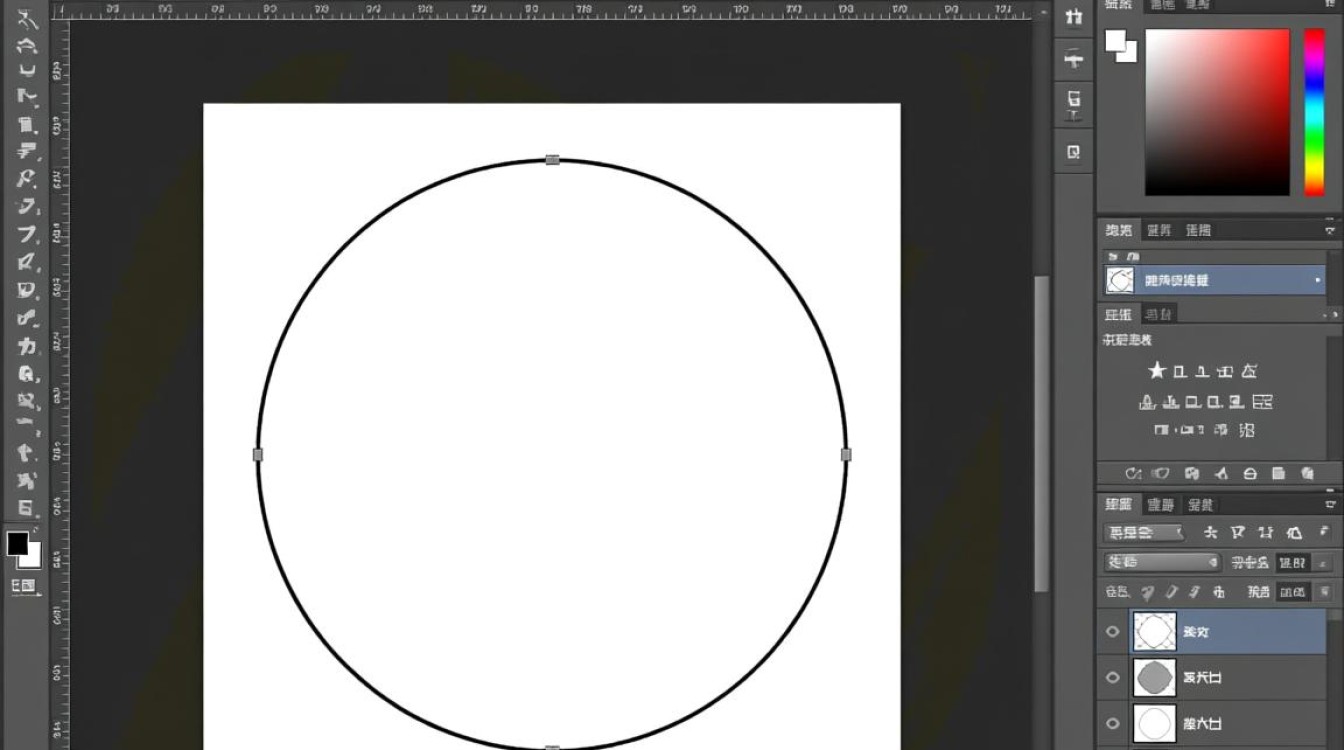This screenshot has height=750, width=1344.
Task: Select the last tool above the color swatches
Action: pyautogui.click(x=27, y=507)
